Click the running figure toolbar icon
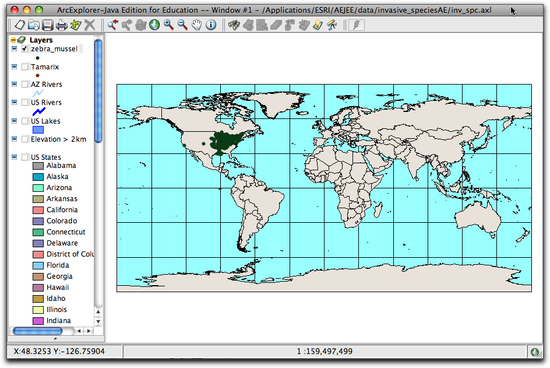550x368 pixels. click(332, 25)
